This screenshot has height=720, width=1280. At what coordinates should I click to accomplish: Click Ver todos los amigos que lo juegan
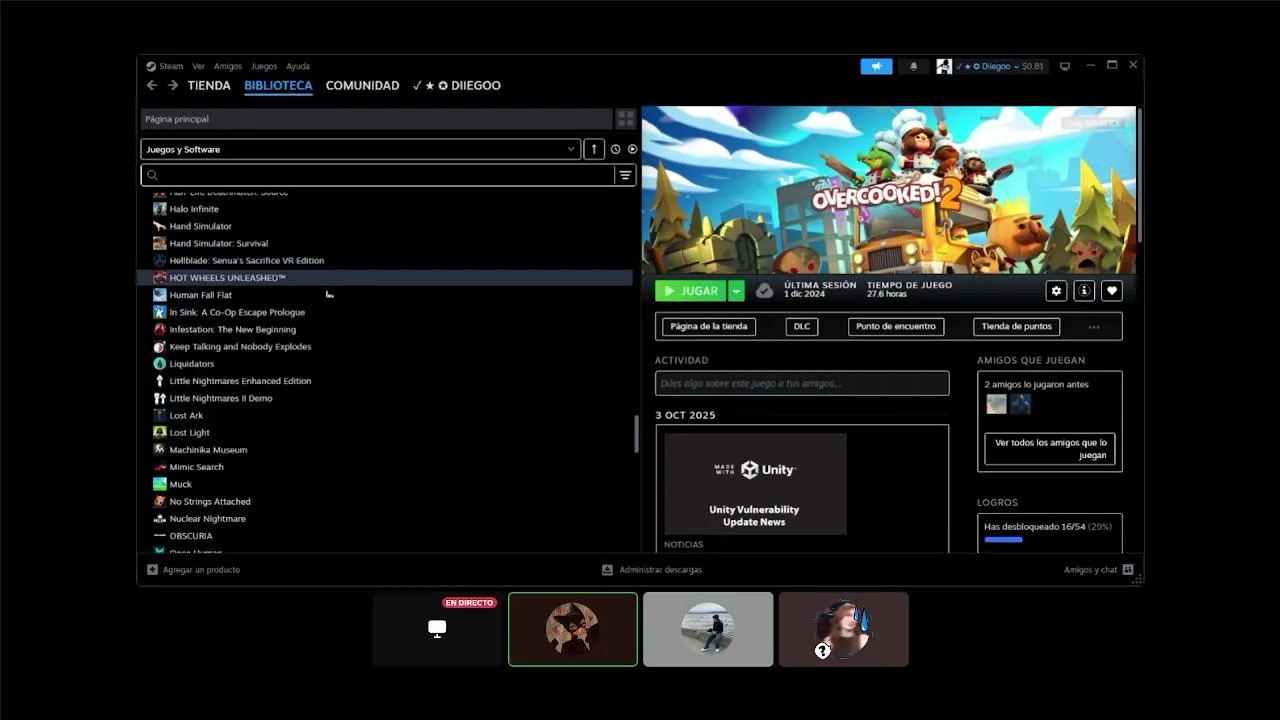pos(1050,449)
